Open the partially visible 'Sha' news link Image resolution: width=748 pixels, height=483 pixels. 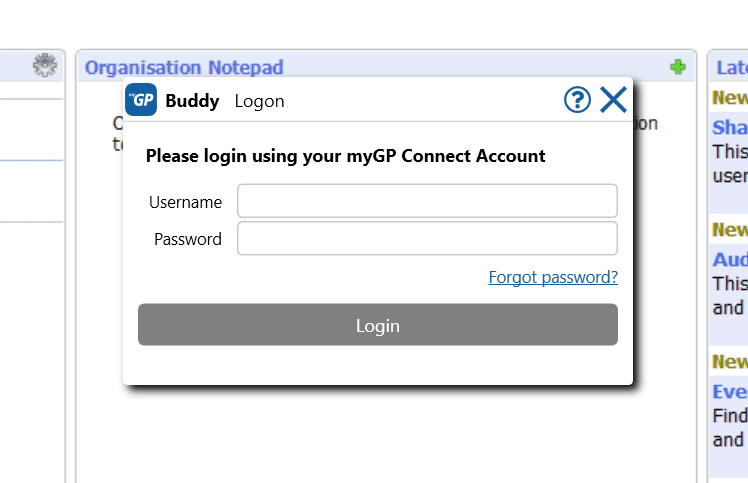[730, 127]
